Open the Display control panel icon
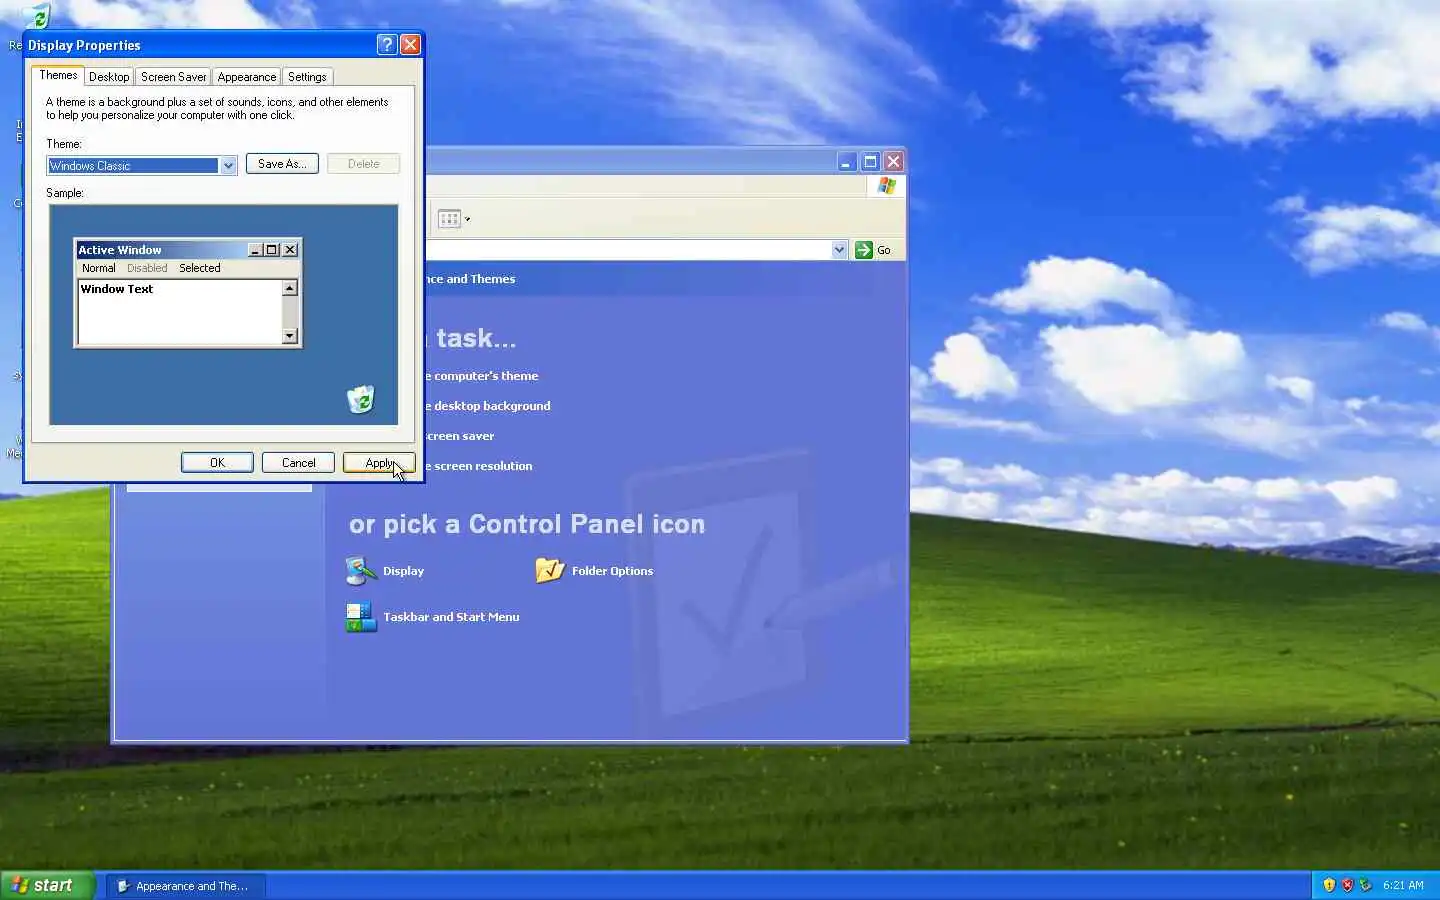 click(361, 570)
